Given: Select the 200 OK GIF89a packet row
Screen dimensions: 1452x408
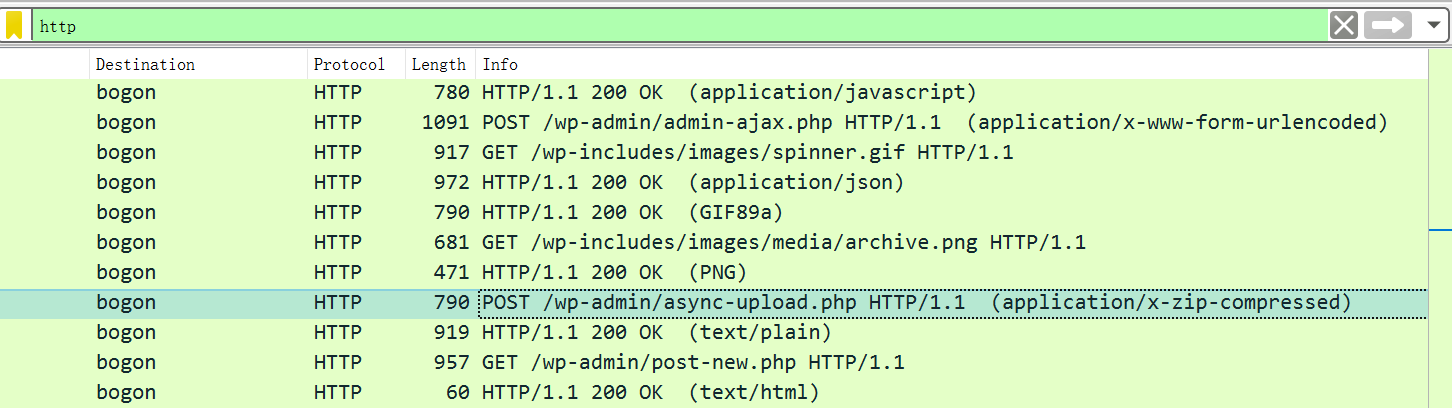Looking at the screenshot, I should pyautogui.click(x=632, y=212).
